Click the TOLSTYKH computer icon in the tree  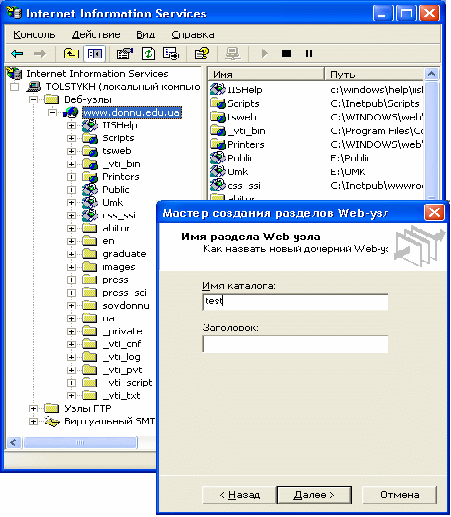(x=34, y=87)
